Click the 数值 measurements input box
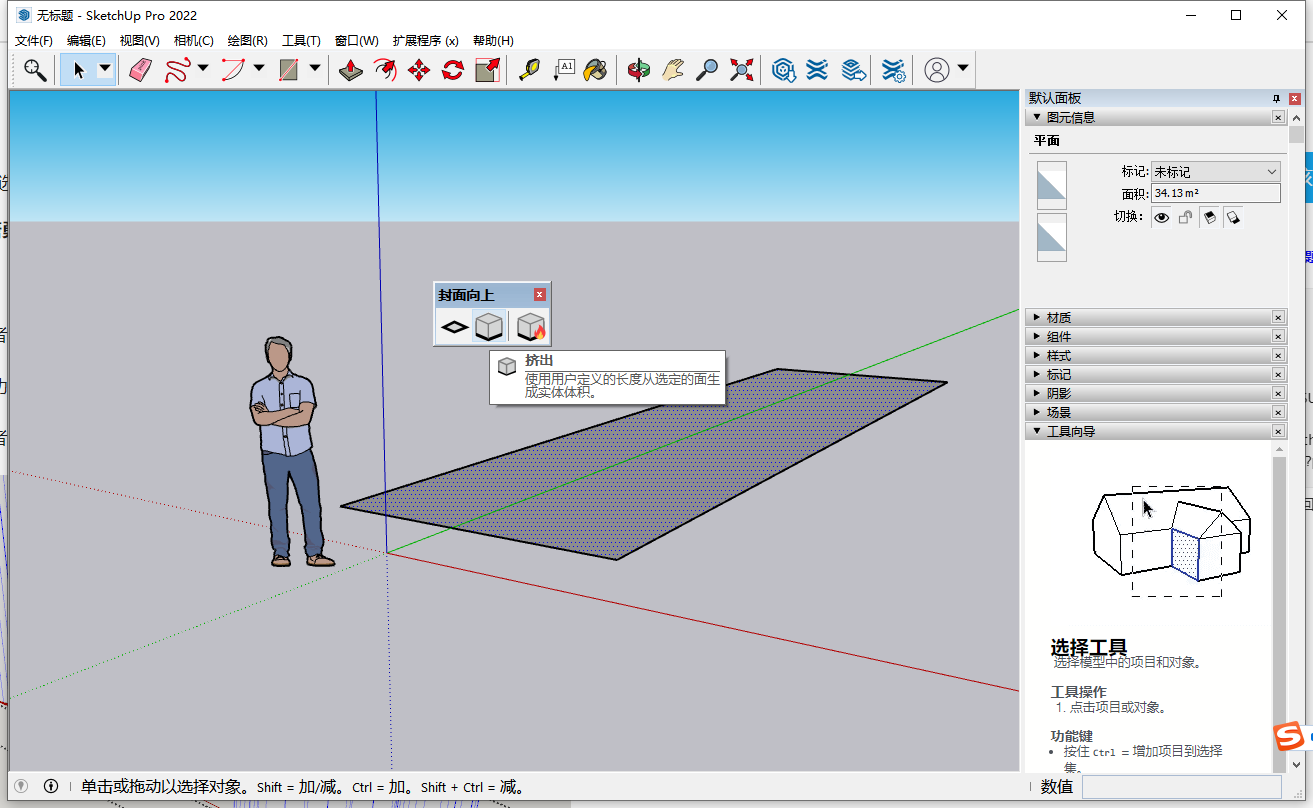 (1181, 787)
